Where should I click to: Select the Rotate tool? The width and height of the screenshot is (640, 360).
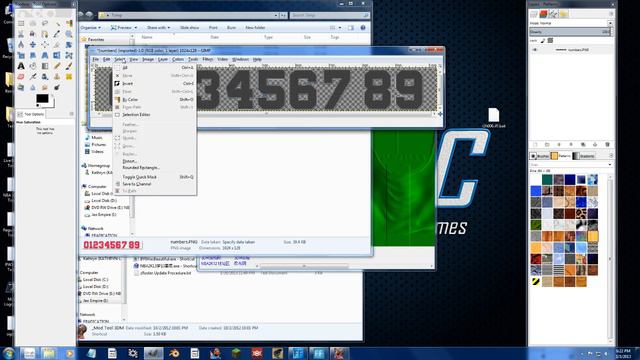(x=69, y=44)
